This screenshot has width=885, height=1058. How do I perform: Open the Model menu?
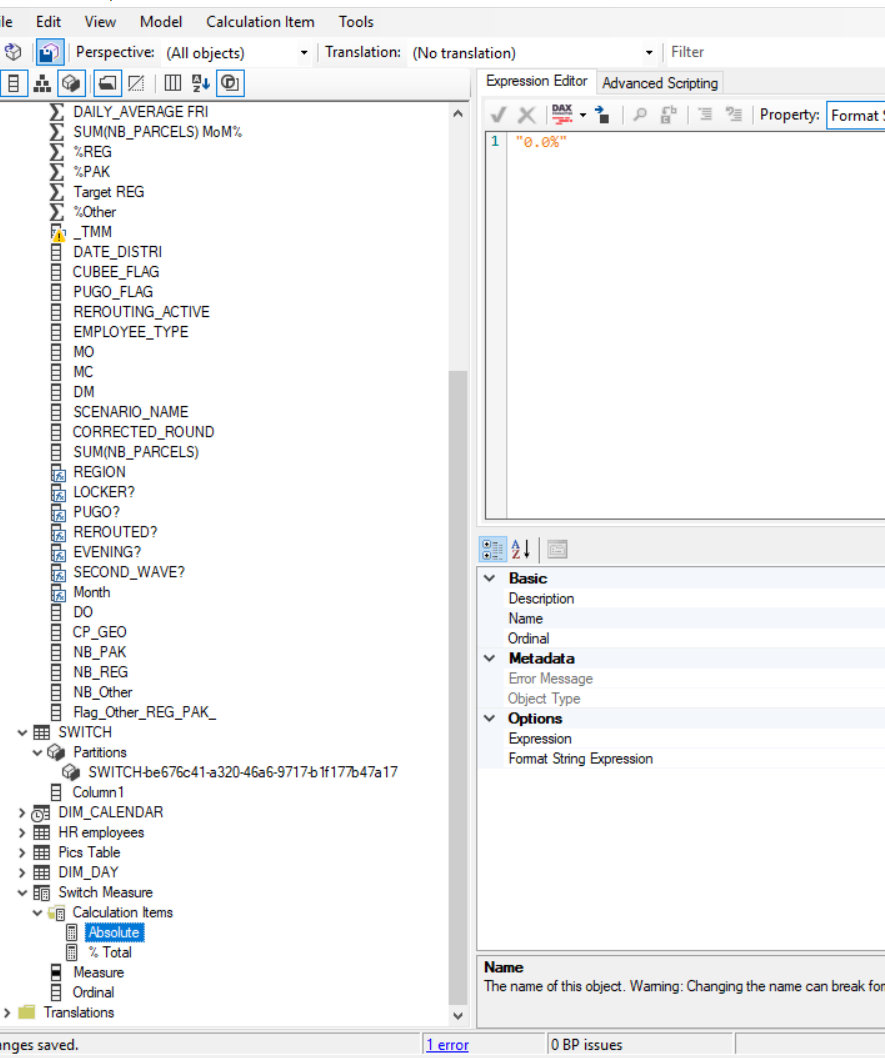point(161,22)
